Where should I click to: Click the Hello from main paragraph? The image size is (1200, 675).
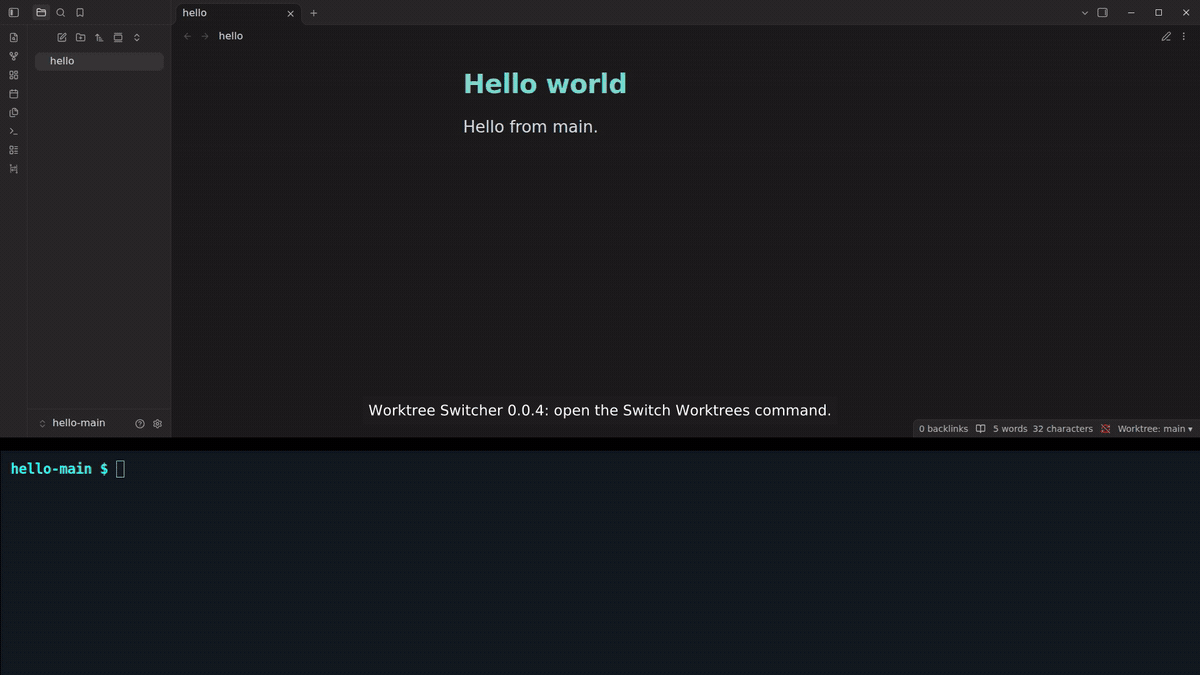530,127
